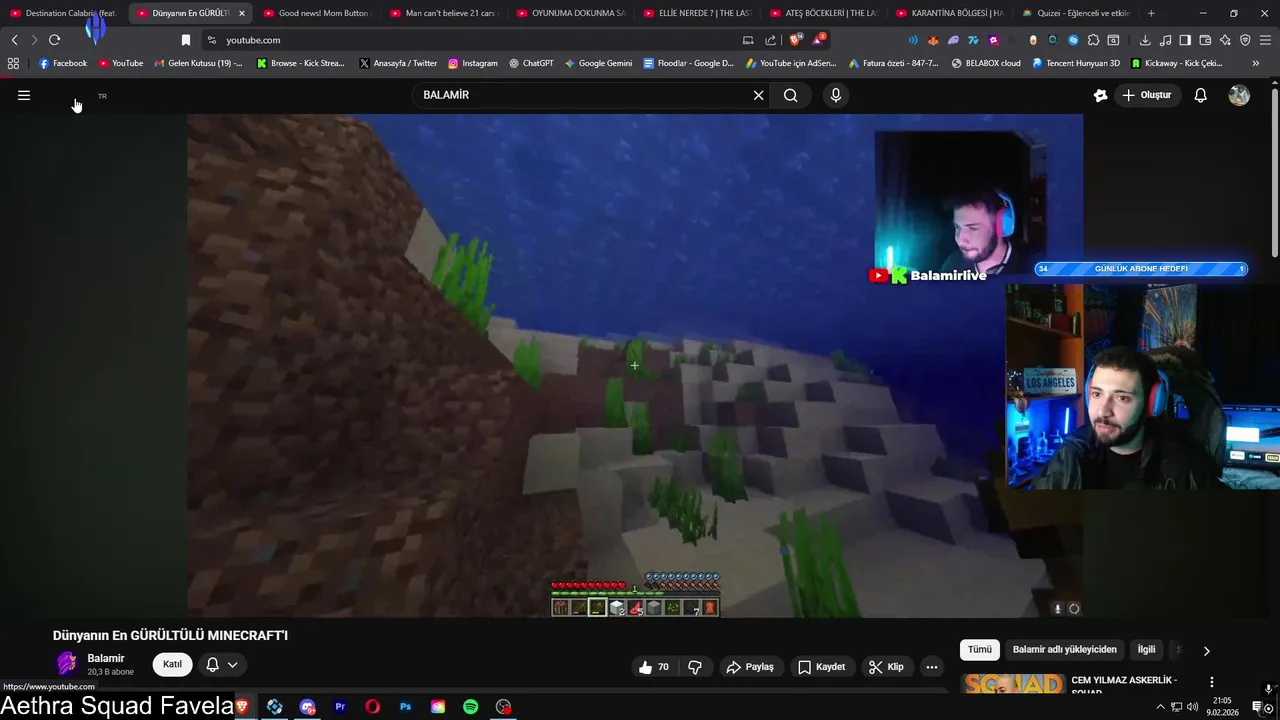Screen dimensions: 1280x720
Task: Open the taskbar volume control
Action: (1192, 707)
